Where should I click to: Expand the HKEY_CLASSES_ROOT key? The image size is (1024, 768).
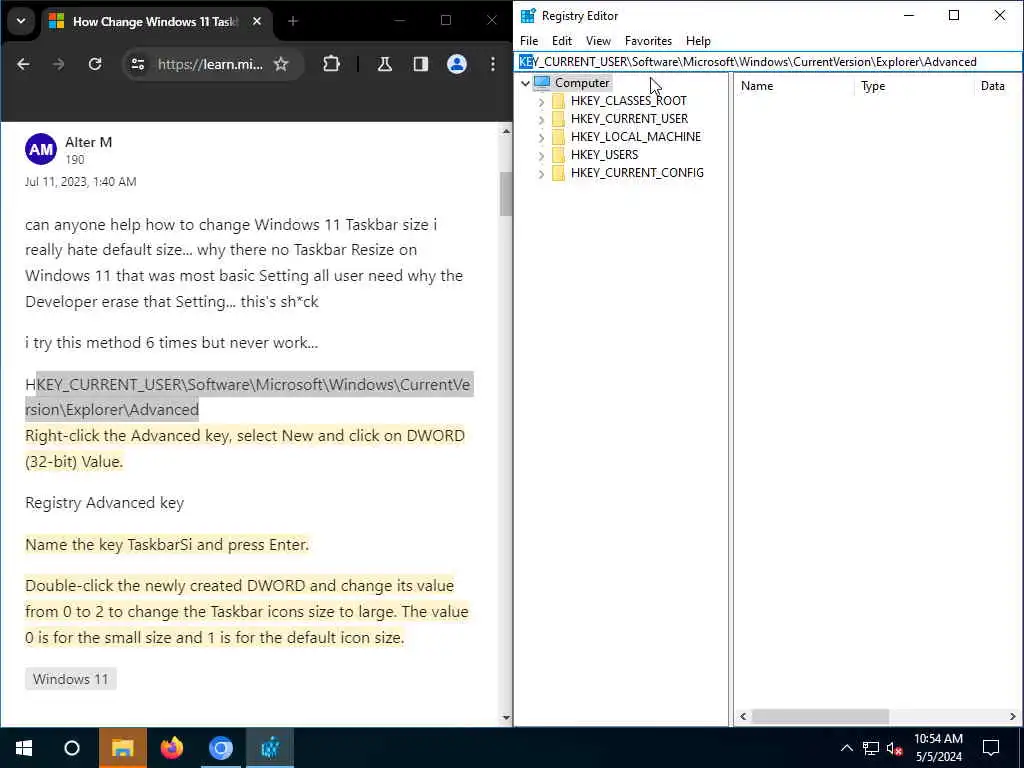tap(541, 101)
